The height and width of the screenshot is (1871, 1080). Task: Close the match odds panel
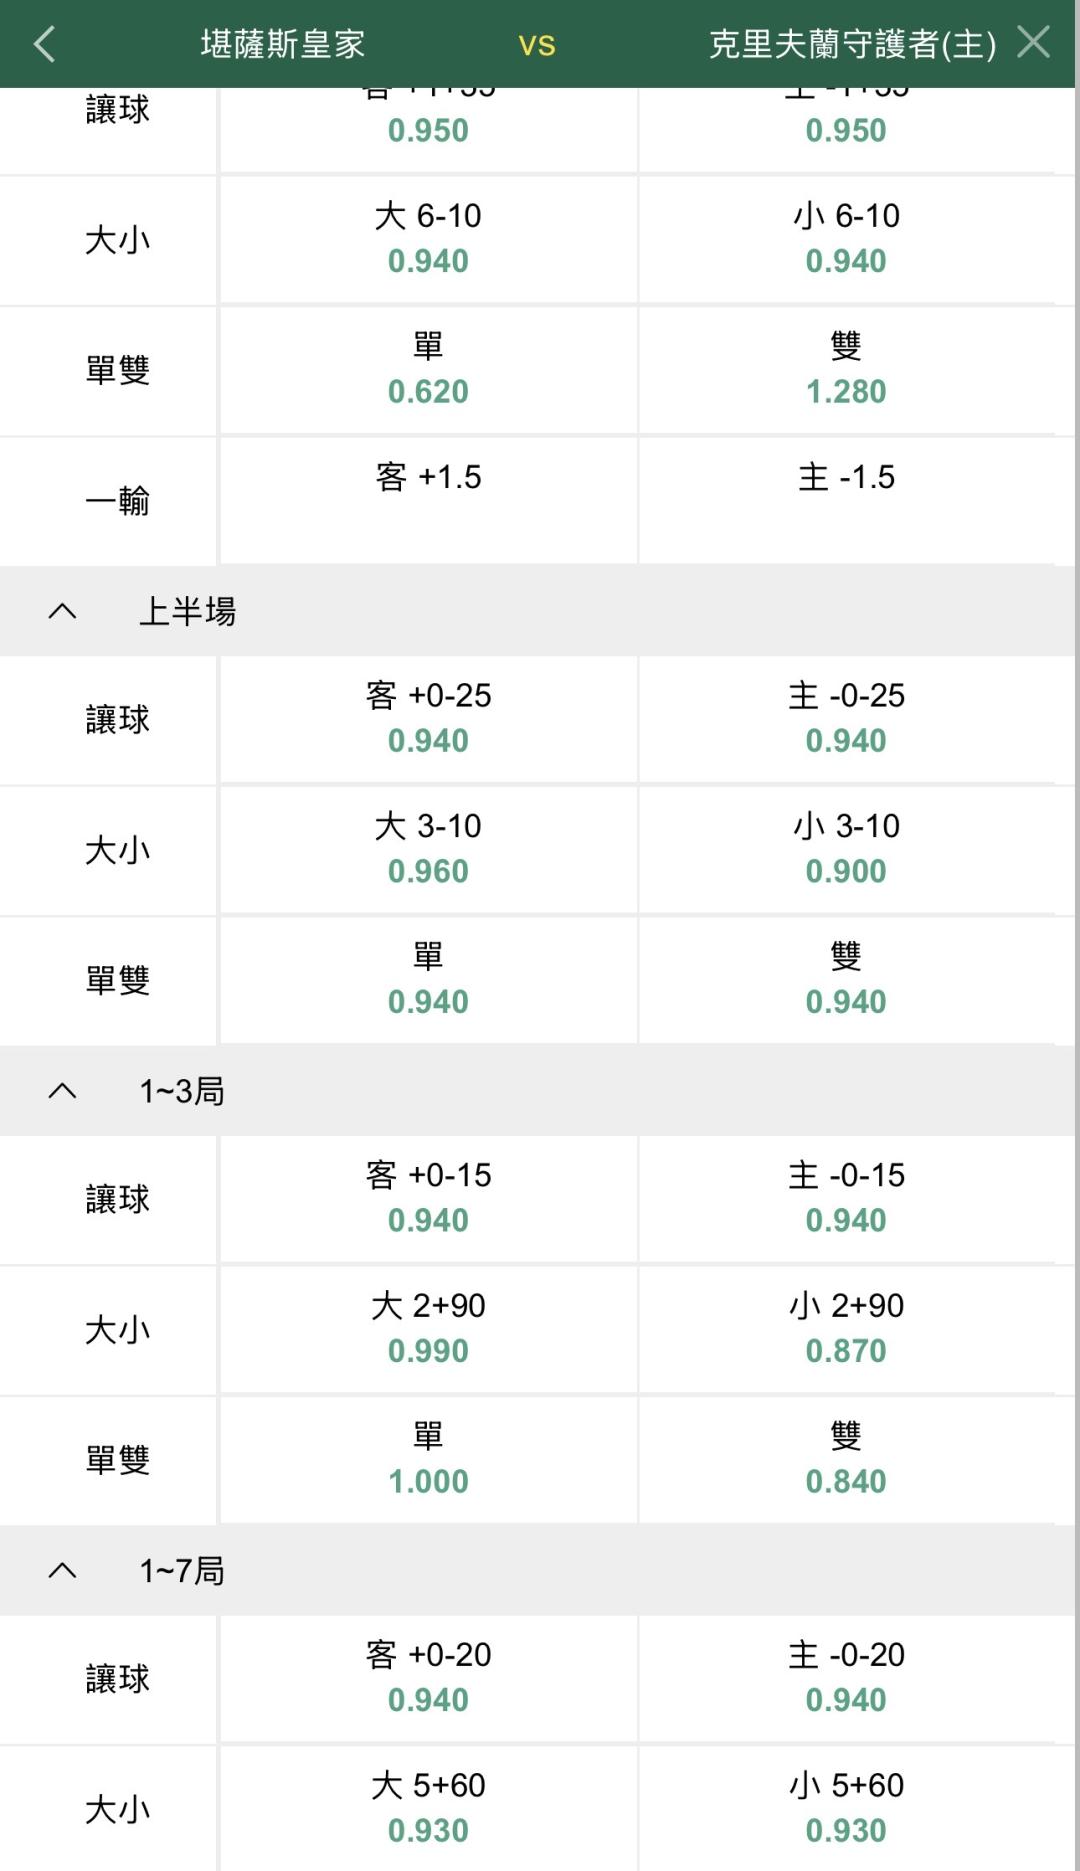[x=1033, y=43]
